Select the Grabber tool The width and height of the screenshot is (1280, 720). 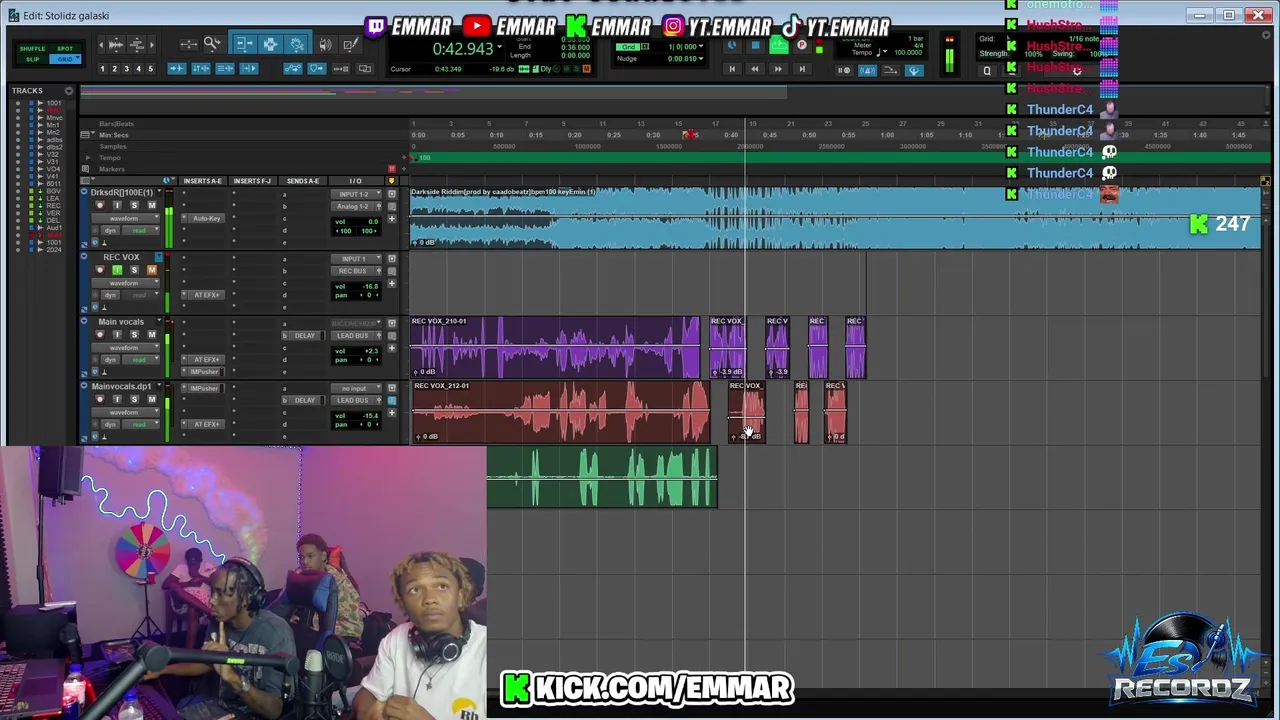[x=297, y=44]
